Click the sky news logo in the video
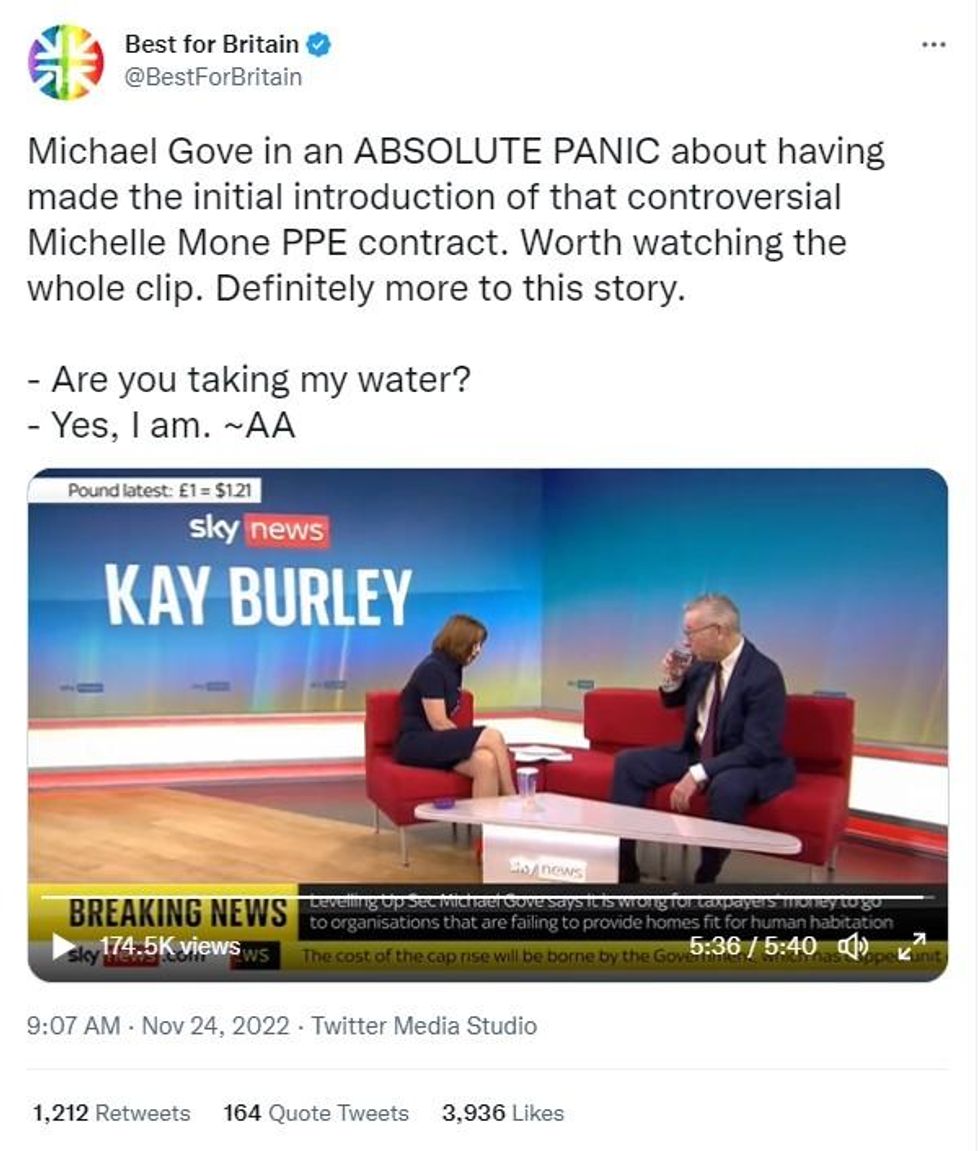 point(258,529)
